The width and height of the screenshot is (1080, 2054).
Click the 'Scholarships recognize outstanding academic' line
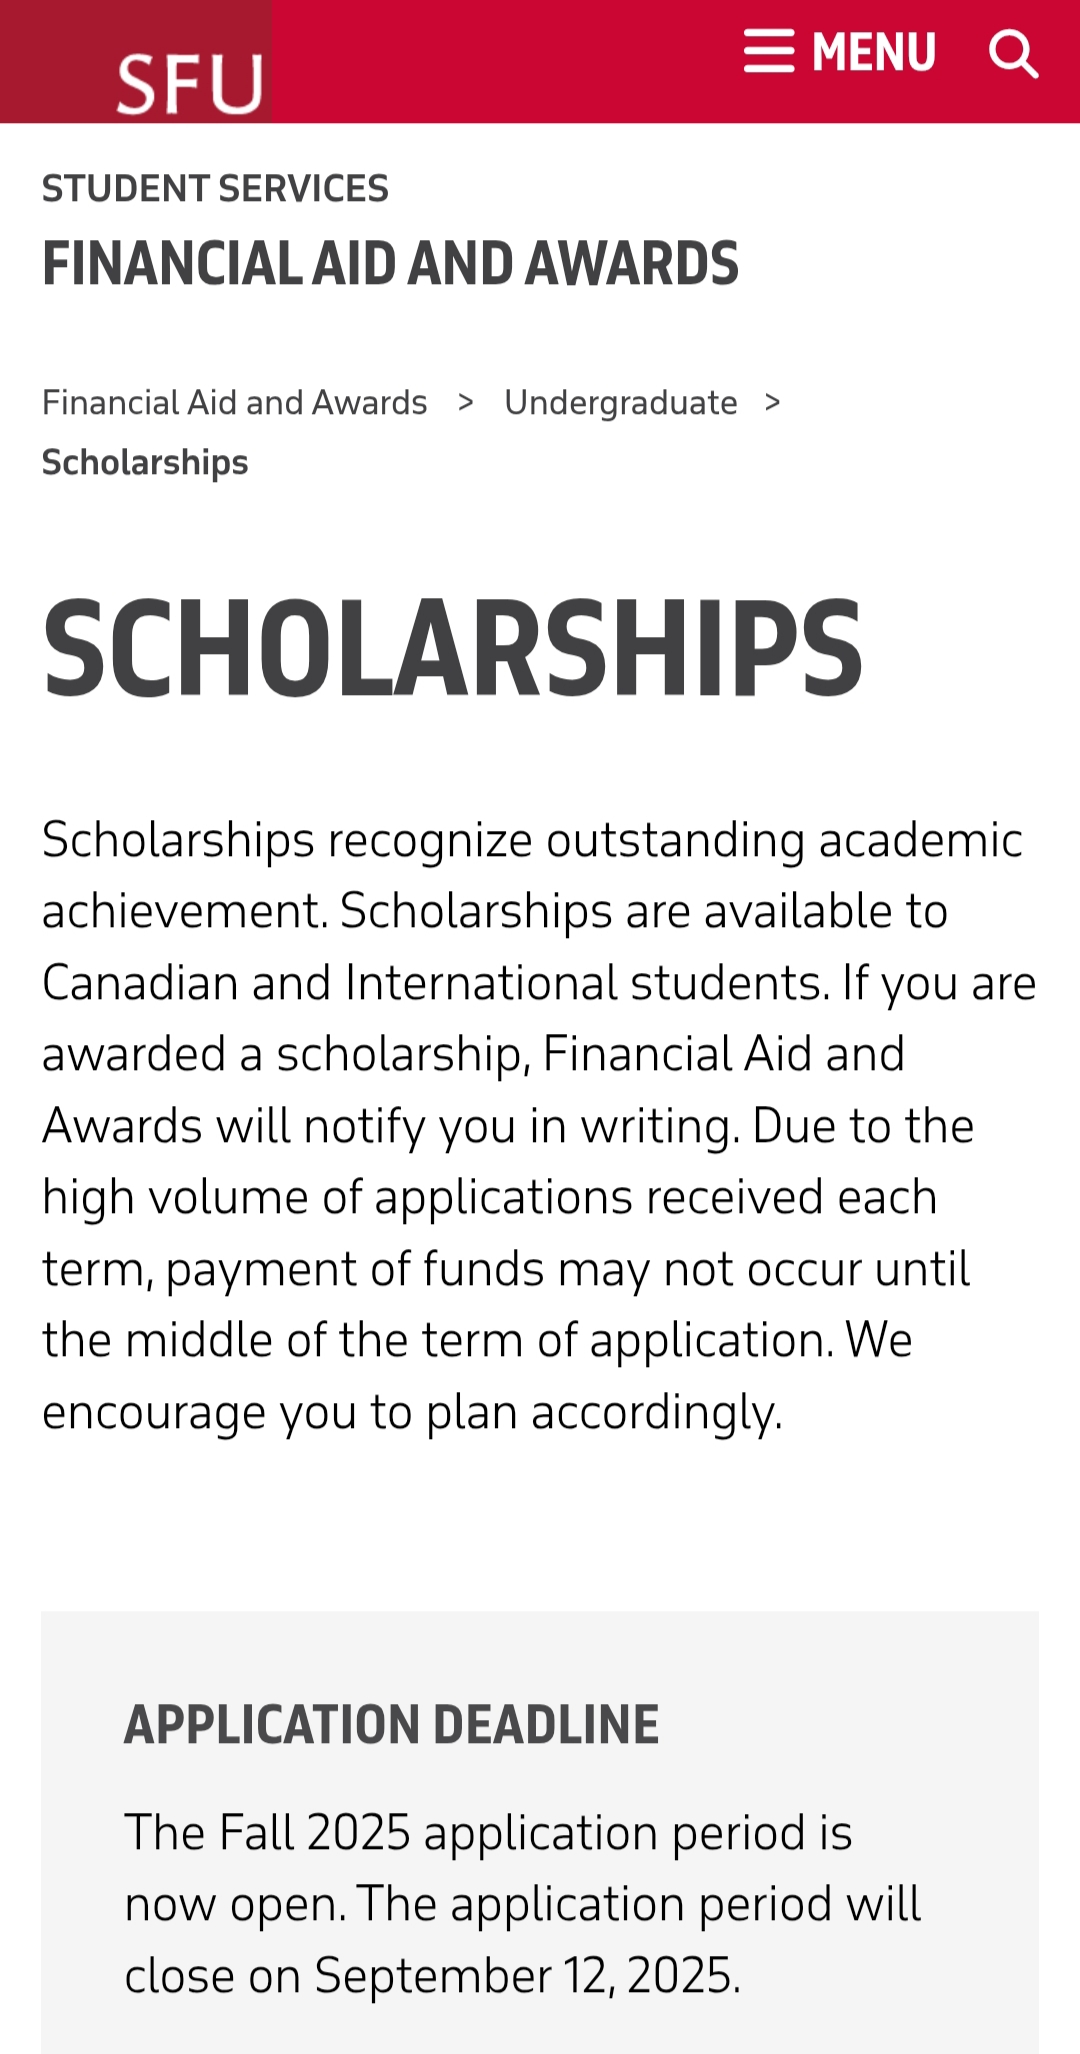point(532,839)
